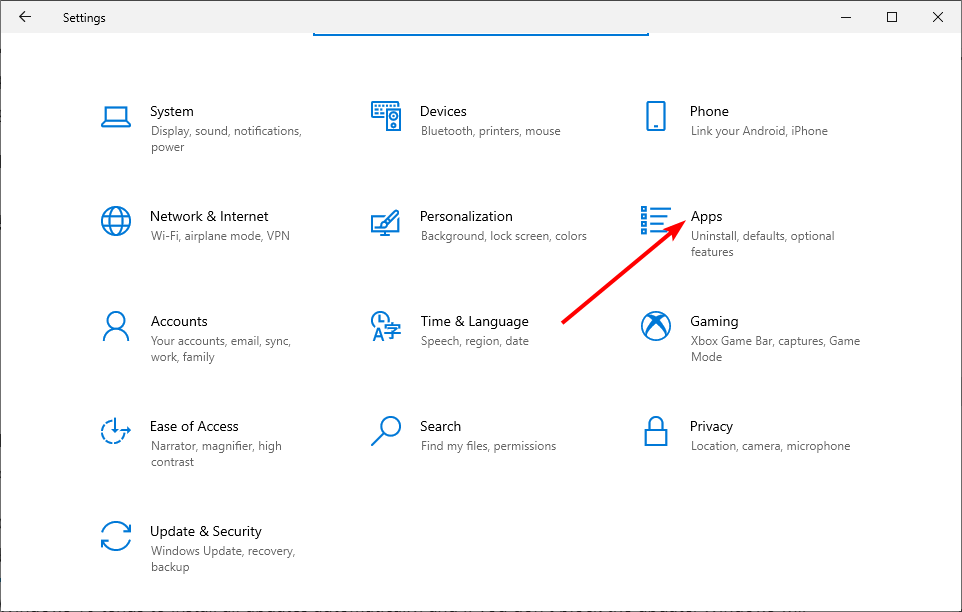
Task: Click the Phone icon
Action: [656, 116]
